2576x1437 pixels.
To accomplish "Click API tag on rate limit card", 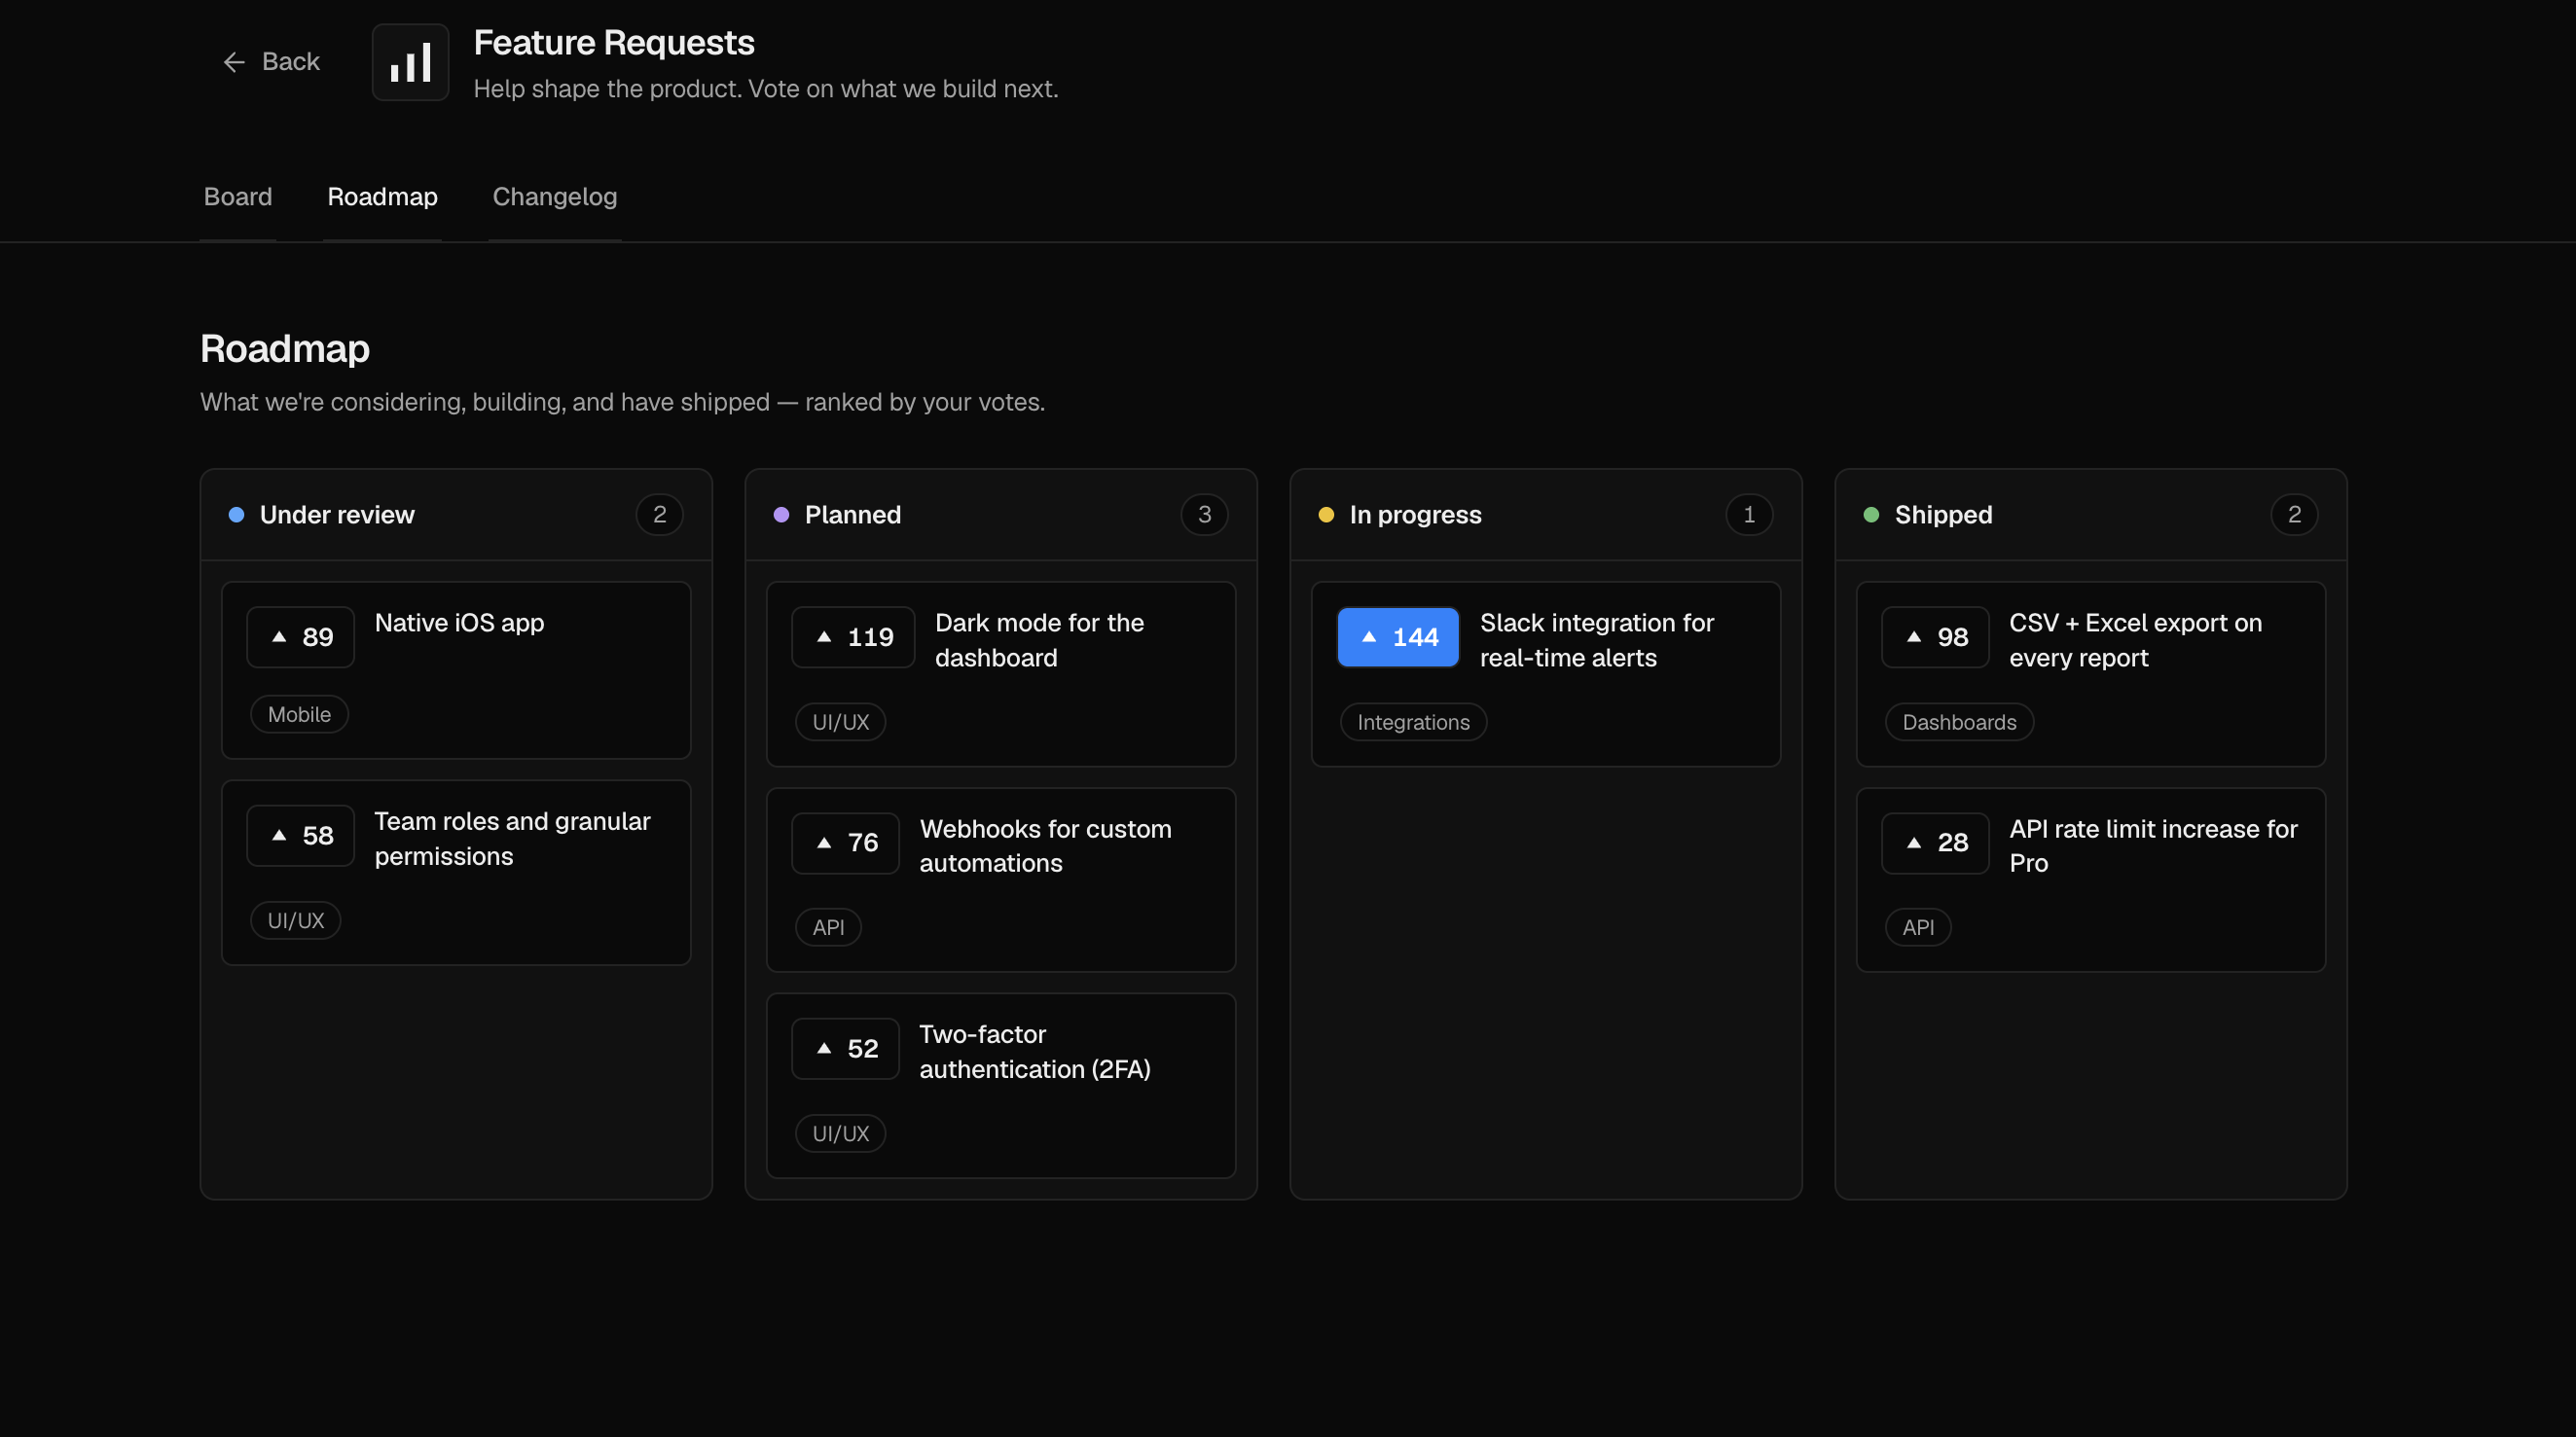I will click(x=1919, y=927).
